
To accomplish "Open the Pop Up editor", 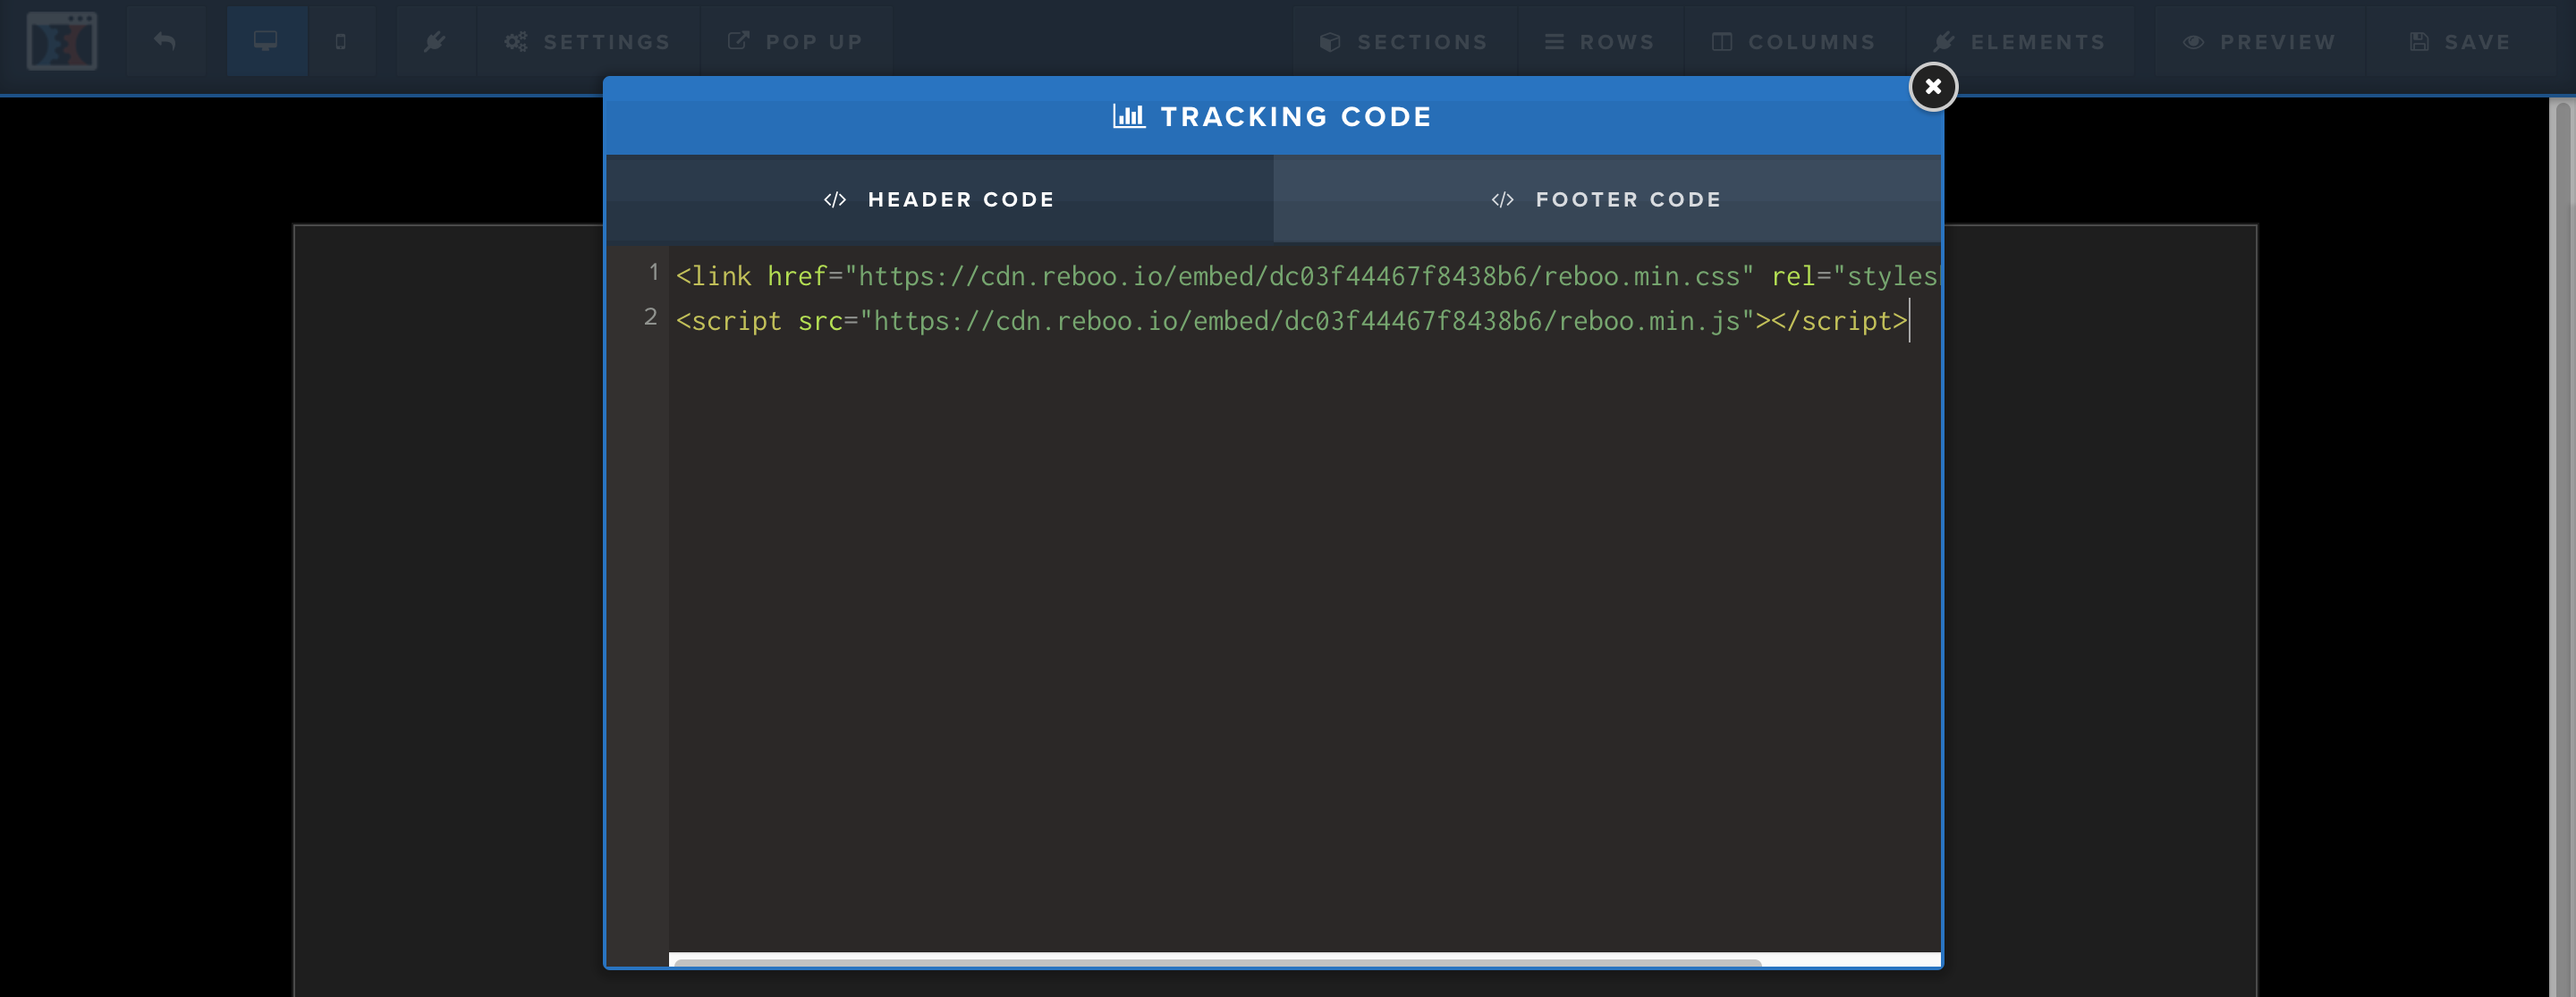I will (796, 42).
